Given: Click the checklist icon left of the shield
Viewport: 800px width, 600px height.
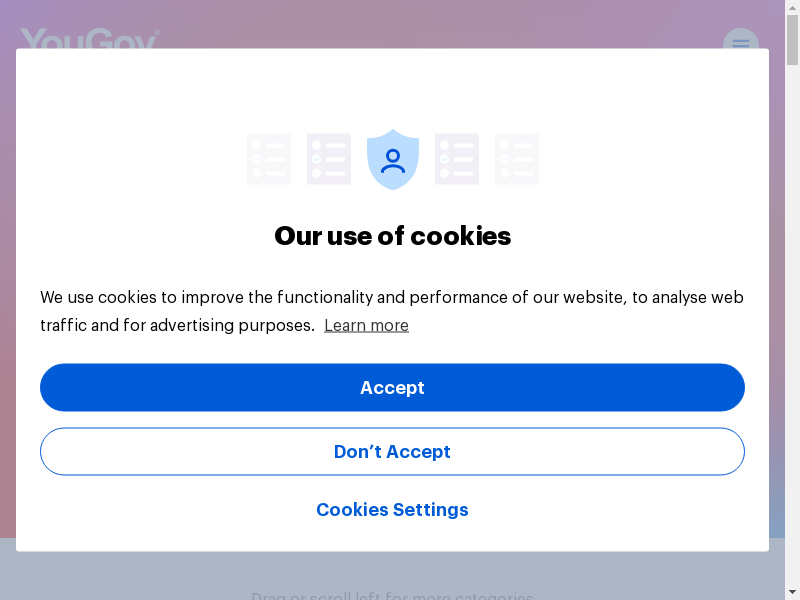Looking at the screenshot, I should pyautogui.click(x=329, y=159).
